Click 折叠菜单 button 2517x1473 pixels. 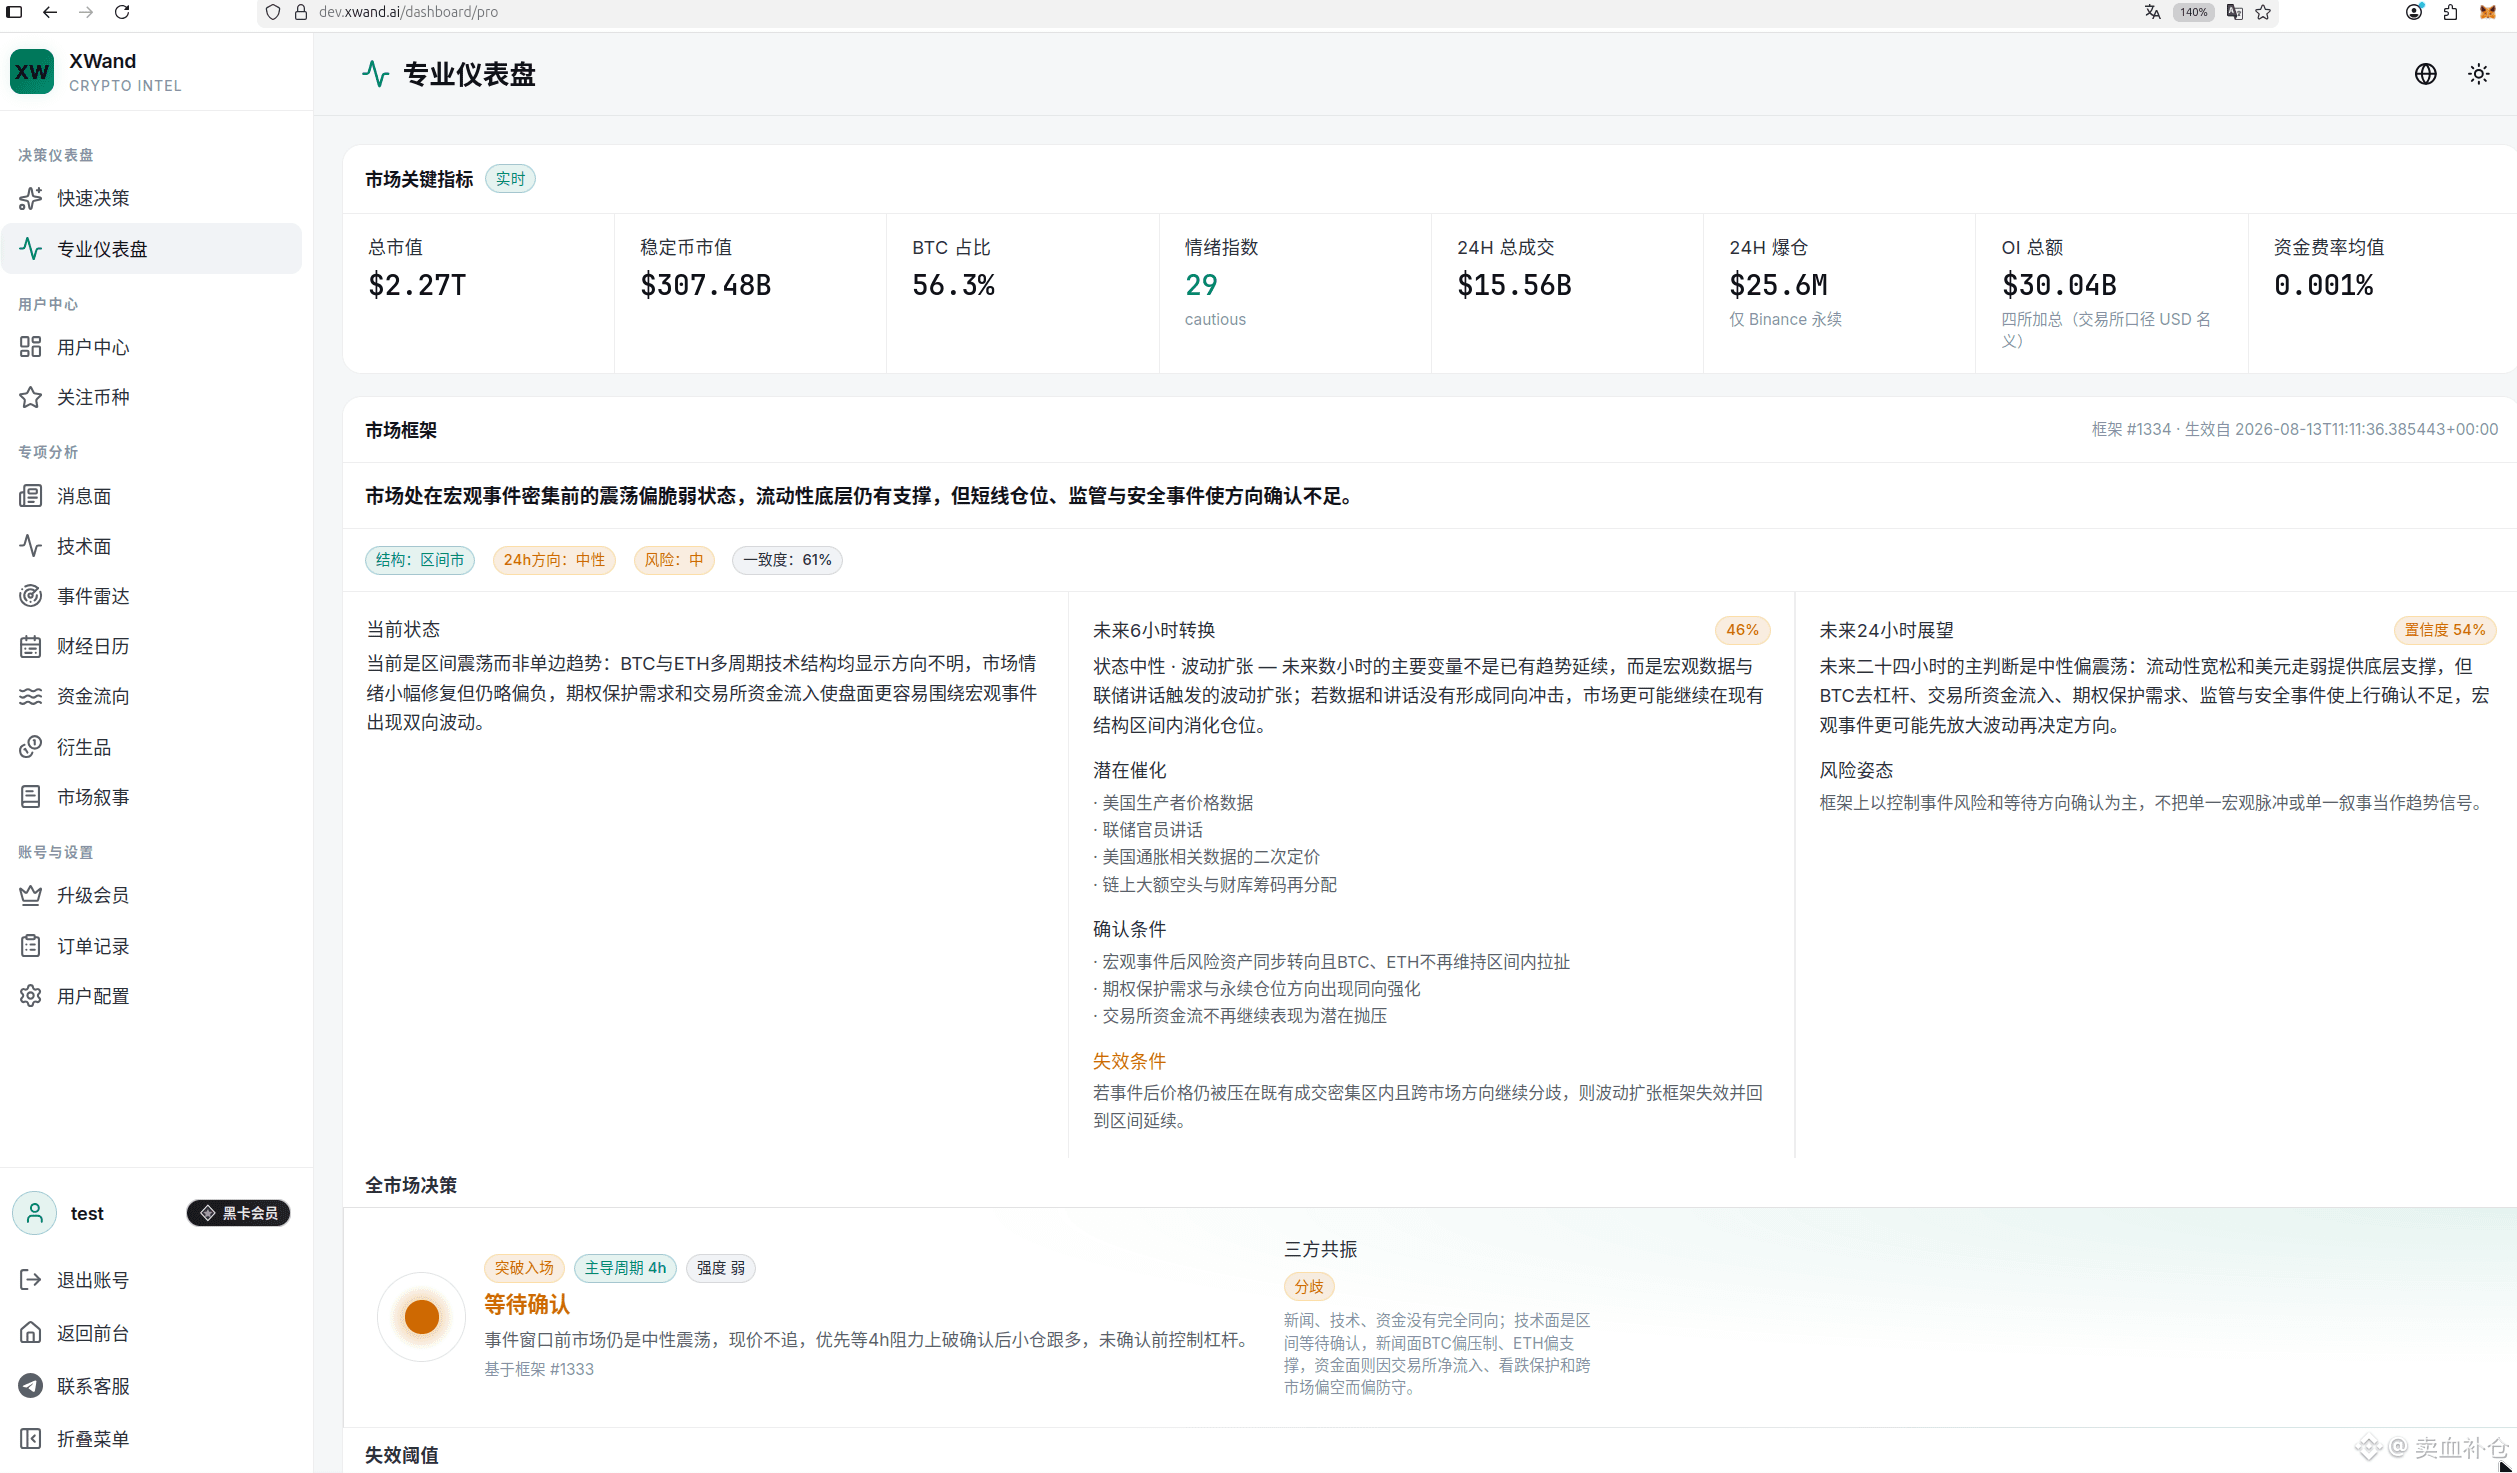pos(152,1439)
